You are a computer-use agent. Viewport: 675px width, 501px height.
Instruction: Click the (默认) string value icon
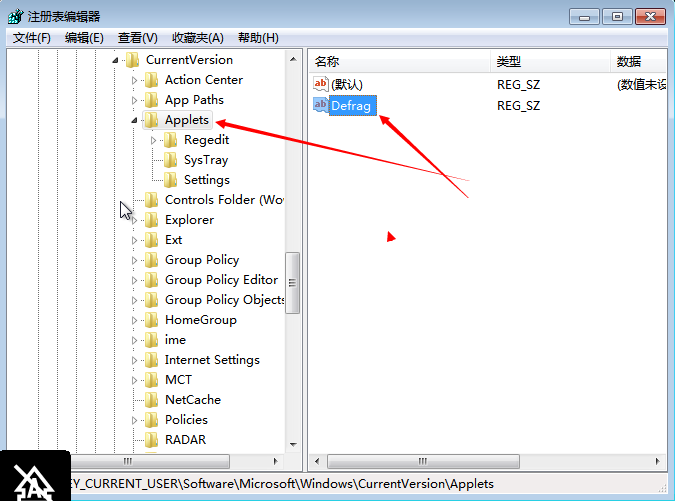321,84
